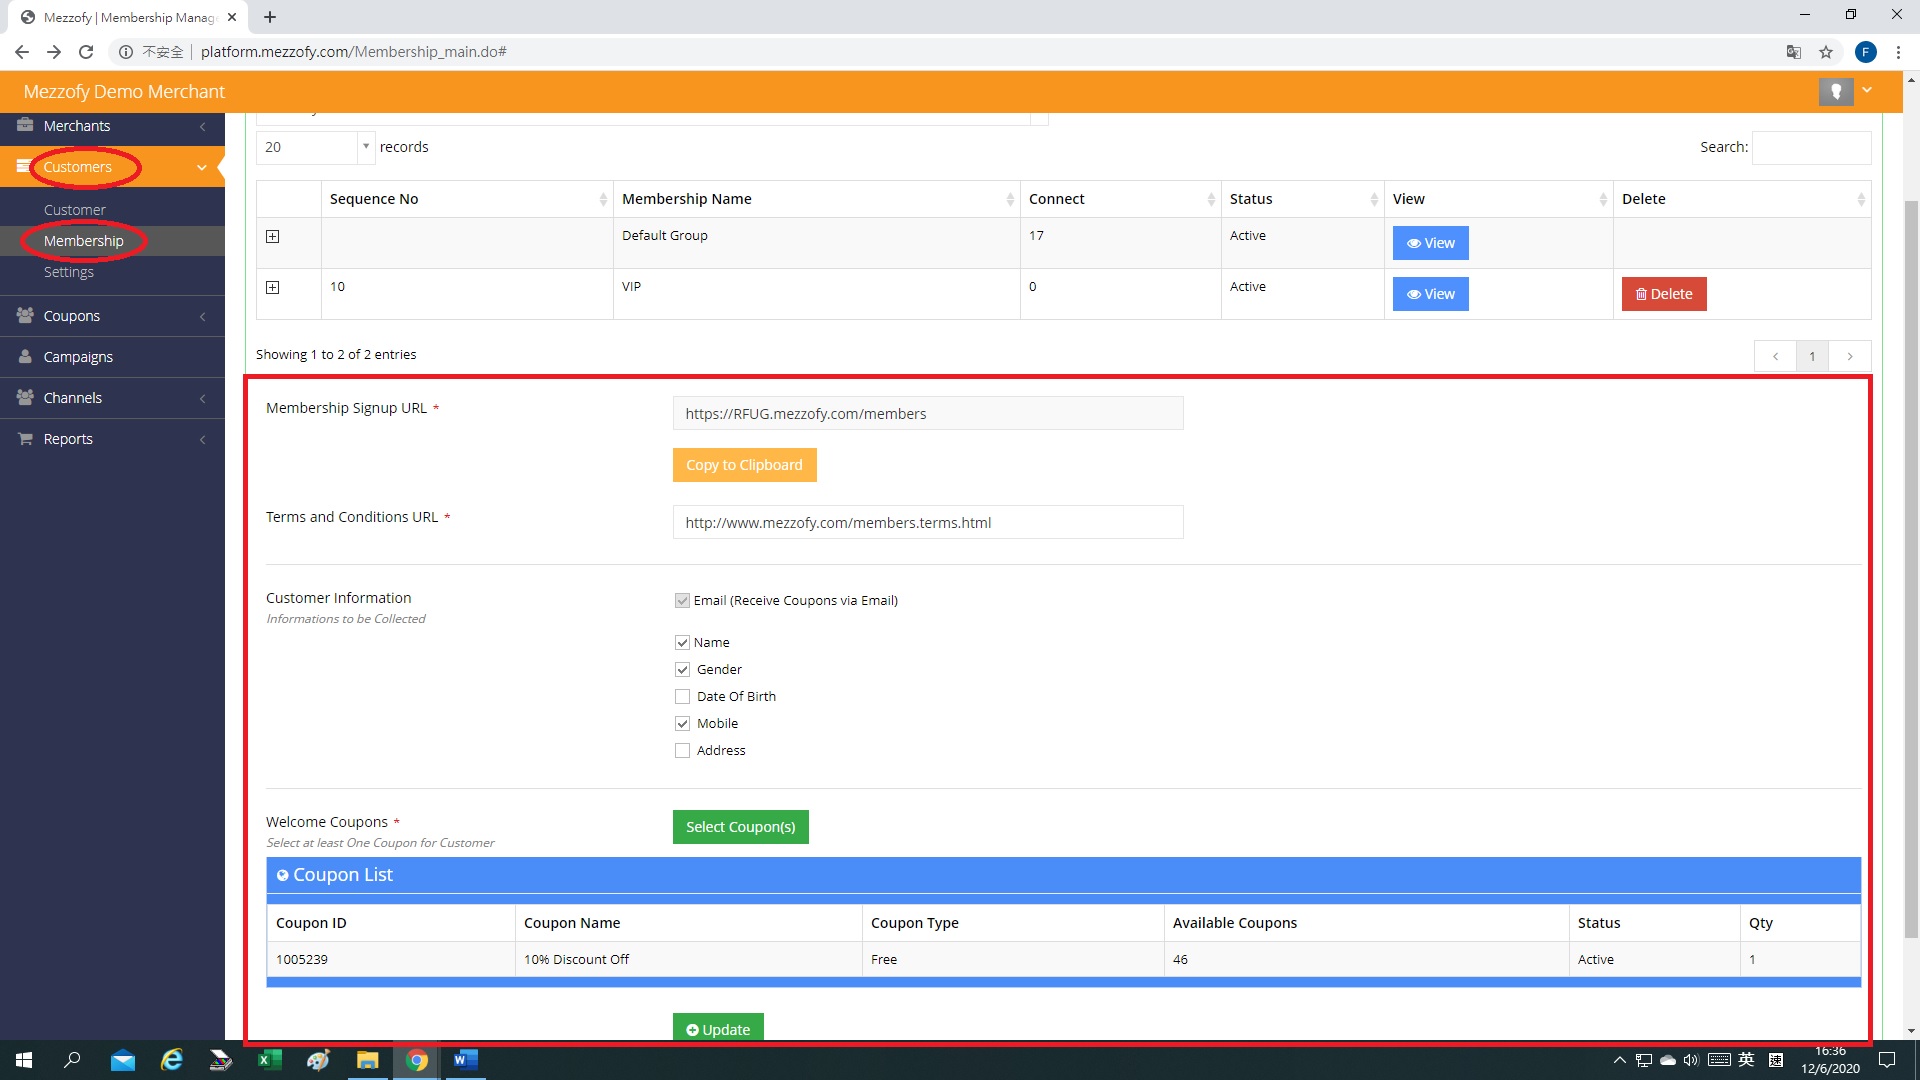
Task: Uncheck the Gender checkbox
Action: [682, 670]
